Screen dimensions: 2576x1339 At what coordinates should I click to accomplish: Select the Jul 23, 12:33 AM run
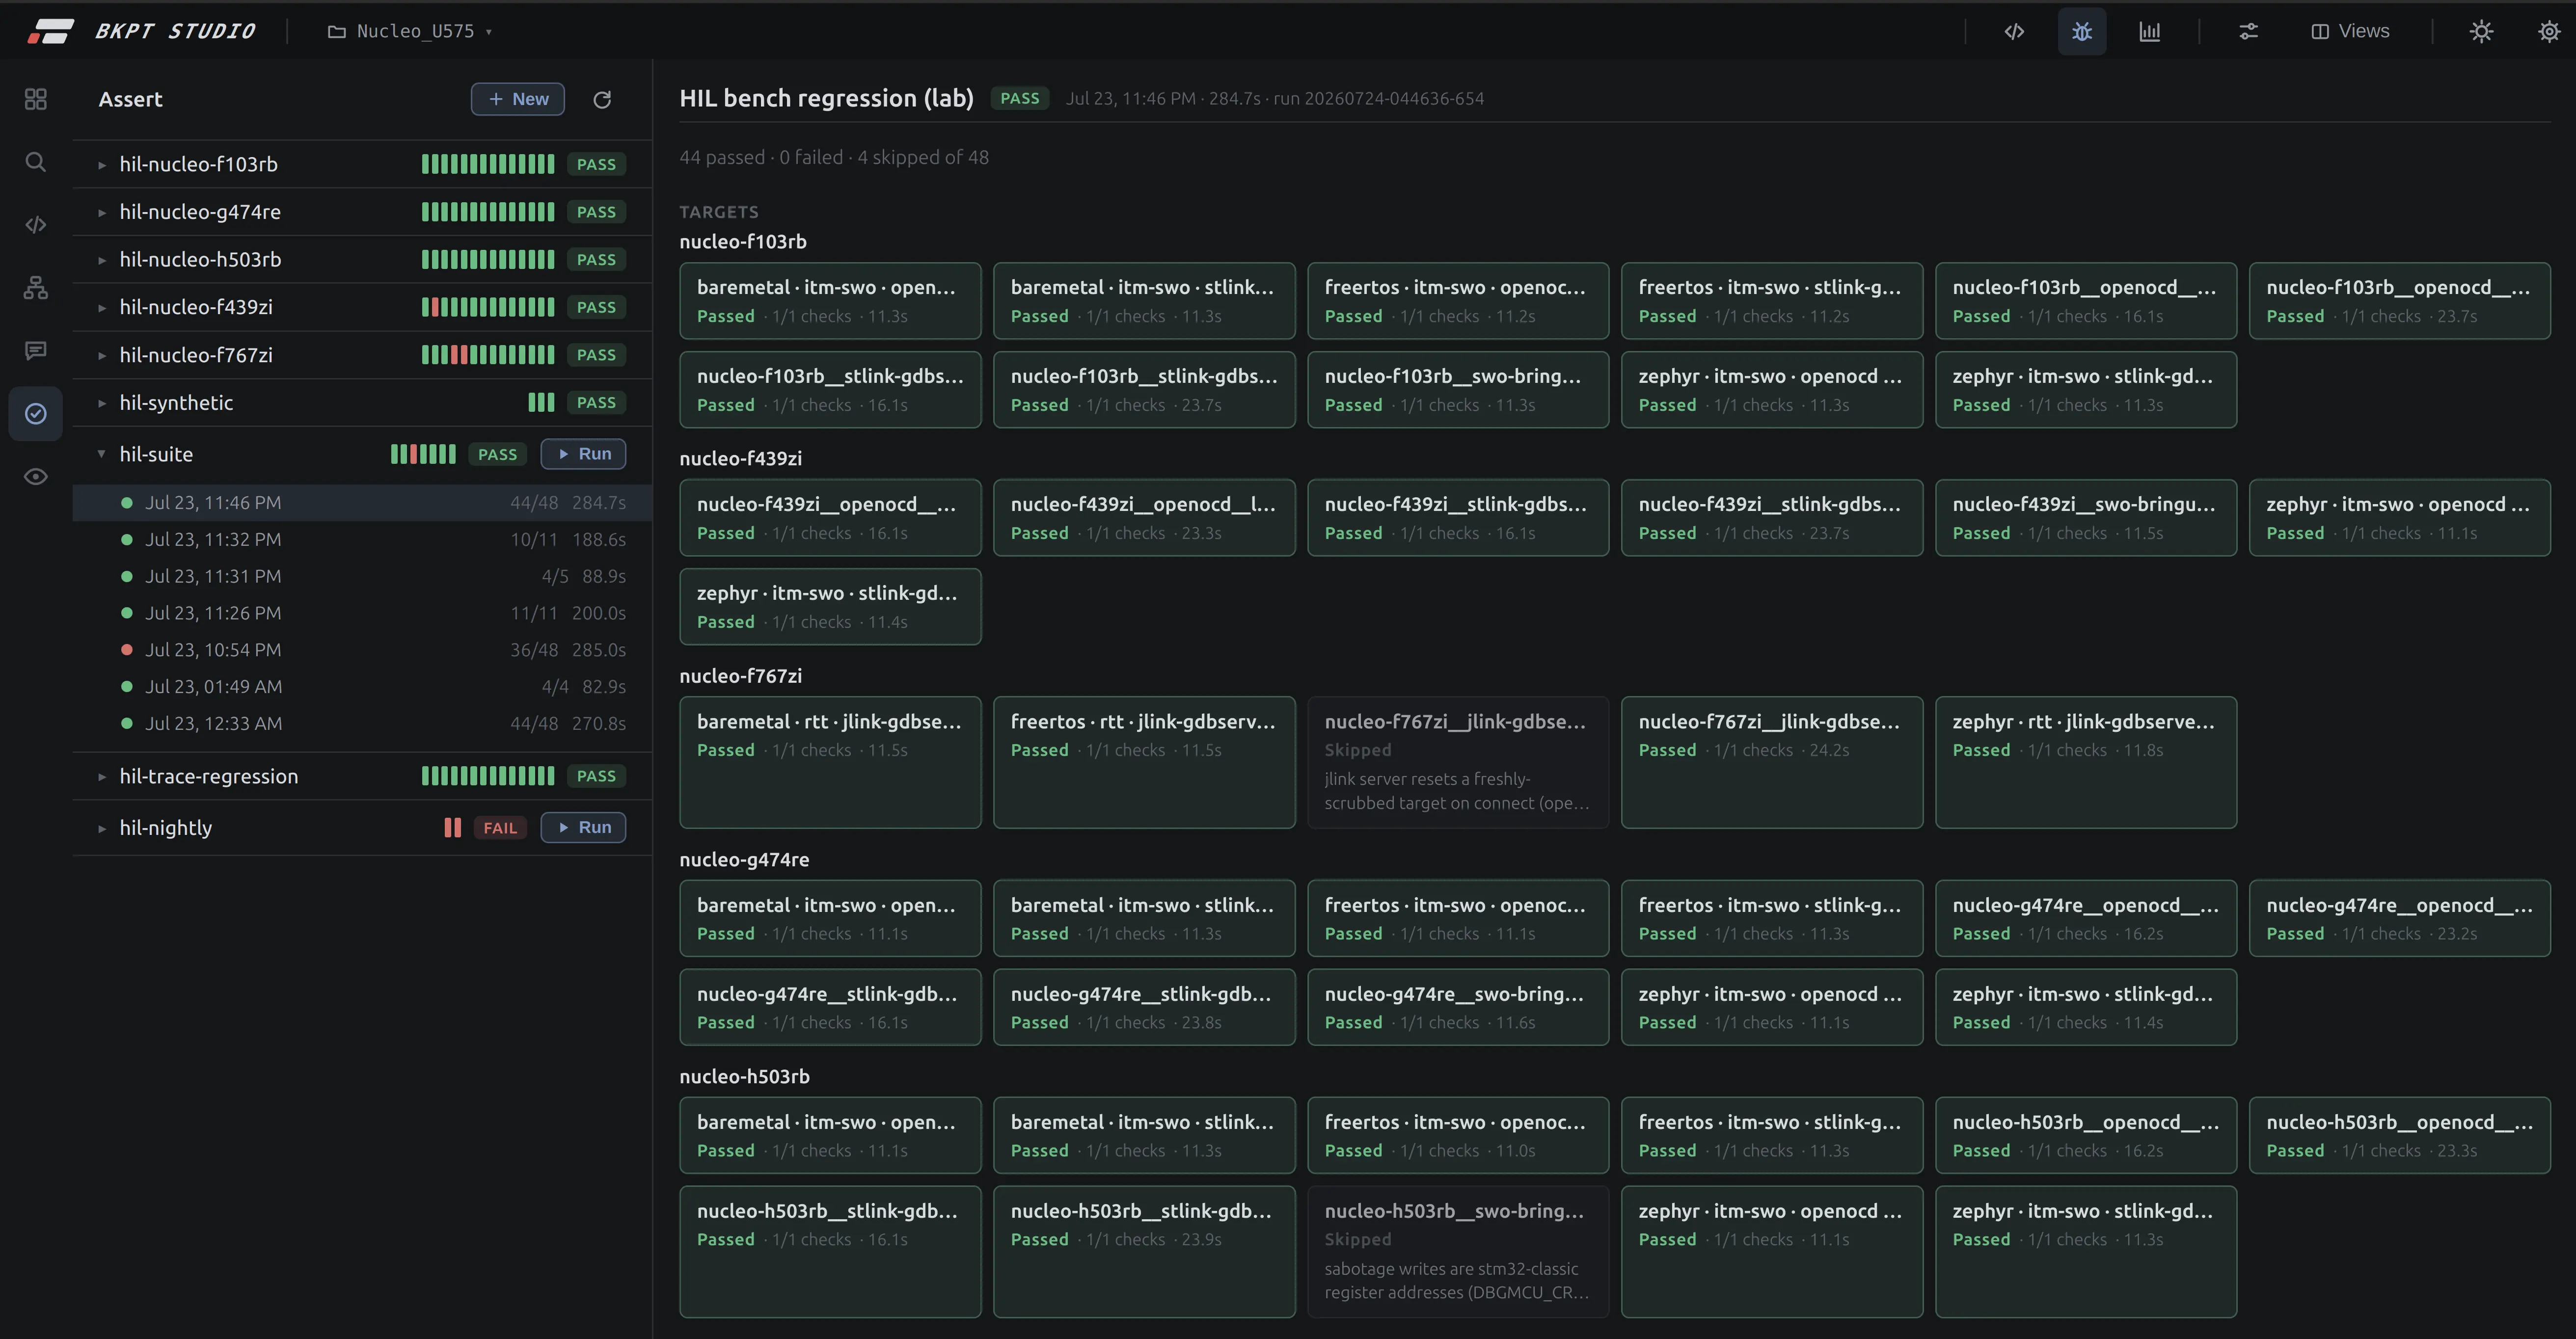362,723
